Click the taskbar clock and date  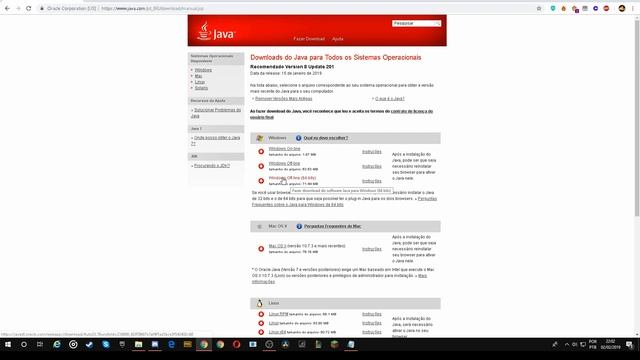pos(611,344)
